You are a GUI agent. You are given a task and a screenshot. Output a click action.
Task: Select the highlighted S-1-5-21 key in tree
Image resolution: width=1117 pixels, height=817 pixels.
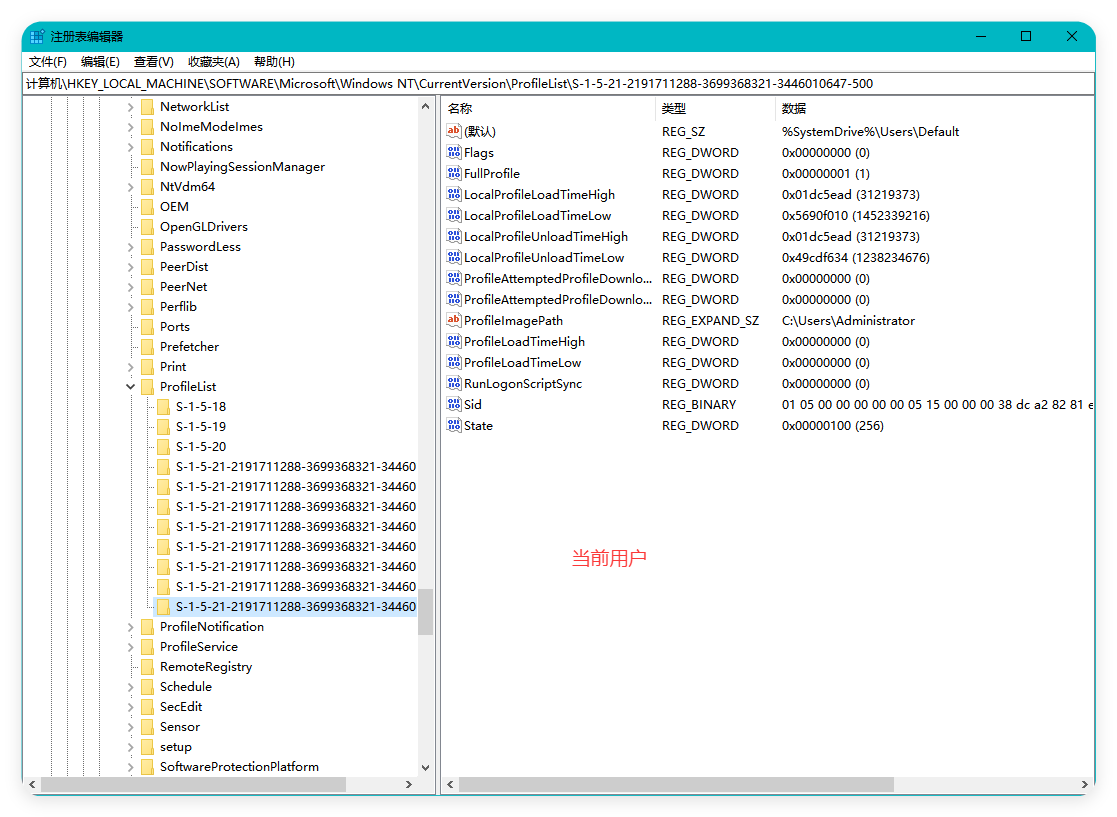point(296,607)
